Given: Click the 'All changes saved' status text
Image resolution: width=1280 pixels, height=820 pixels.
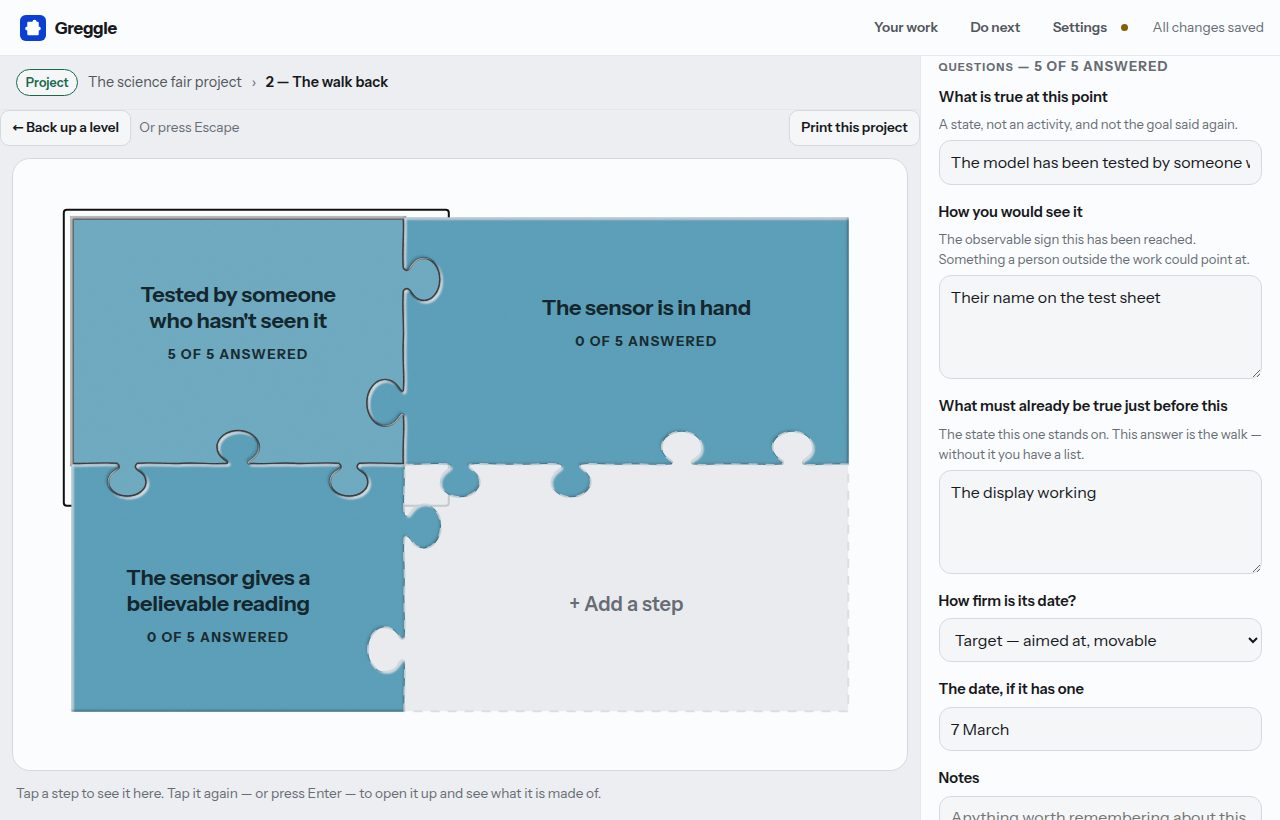Looking at the screenshot, I should (x=1208, y=27).
